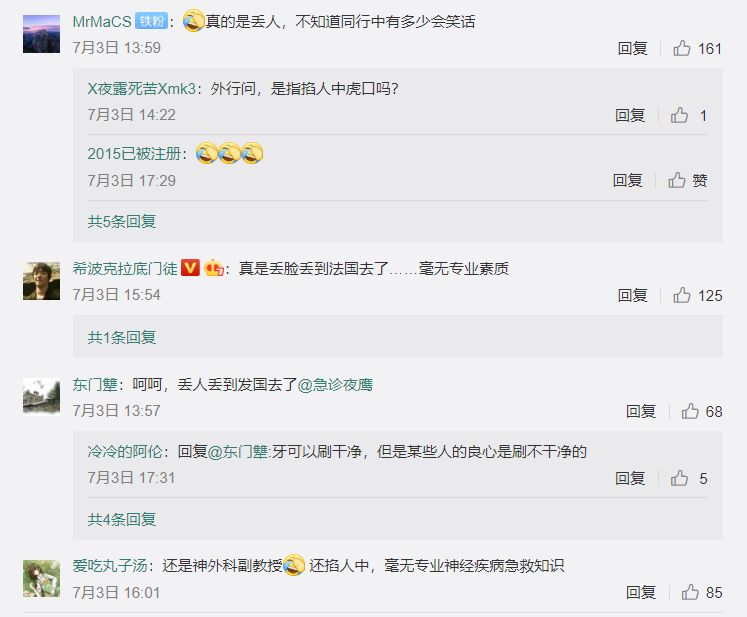
Task: Like 冷冷的阿伦's reply with 5 likes
Action: (x=679, y=478)
